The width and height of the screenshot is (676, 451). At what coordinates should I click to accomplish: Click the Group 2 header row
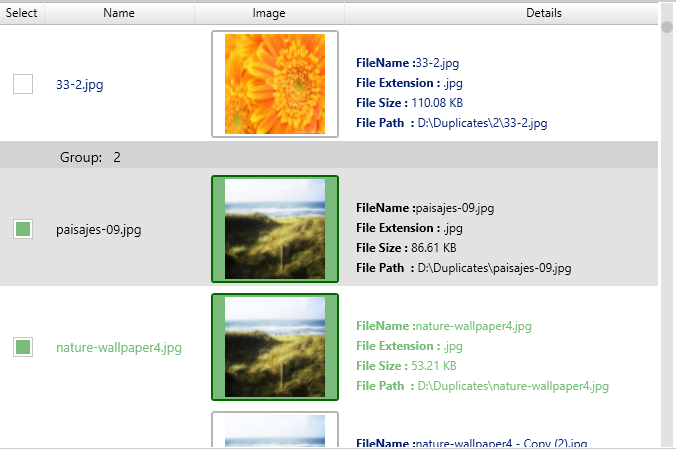[x=329, y=157]
